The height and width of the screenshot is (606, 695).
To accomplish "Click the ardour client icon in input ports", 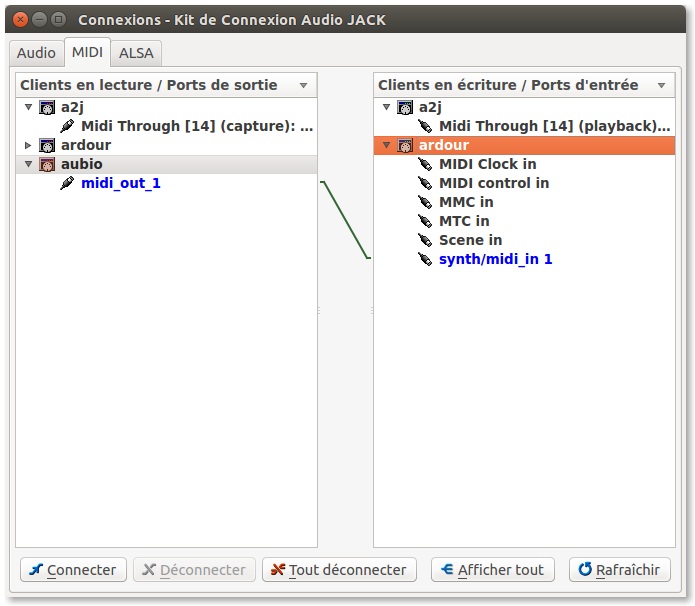I will (x=405, y=145).
